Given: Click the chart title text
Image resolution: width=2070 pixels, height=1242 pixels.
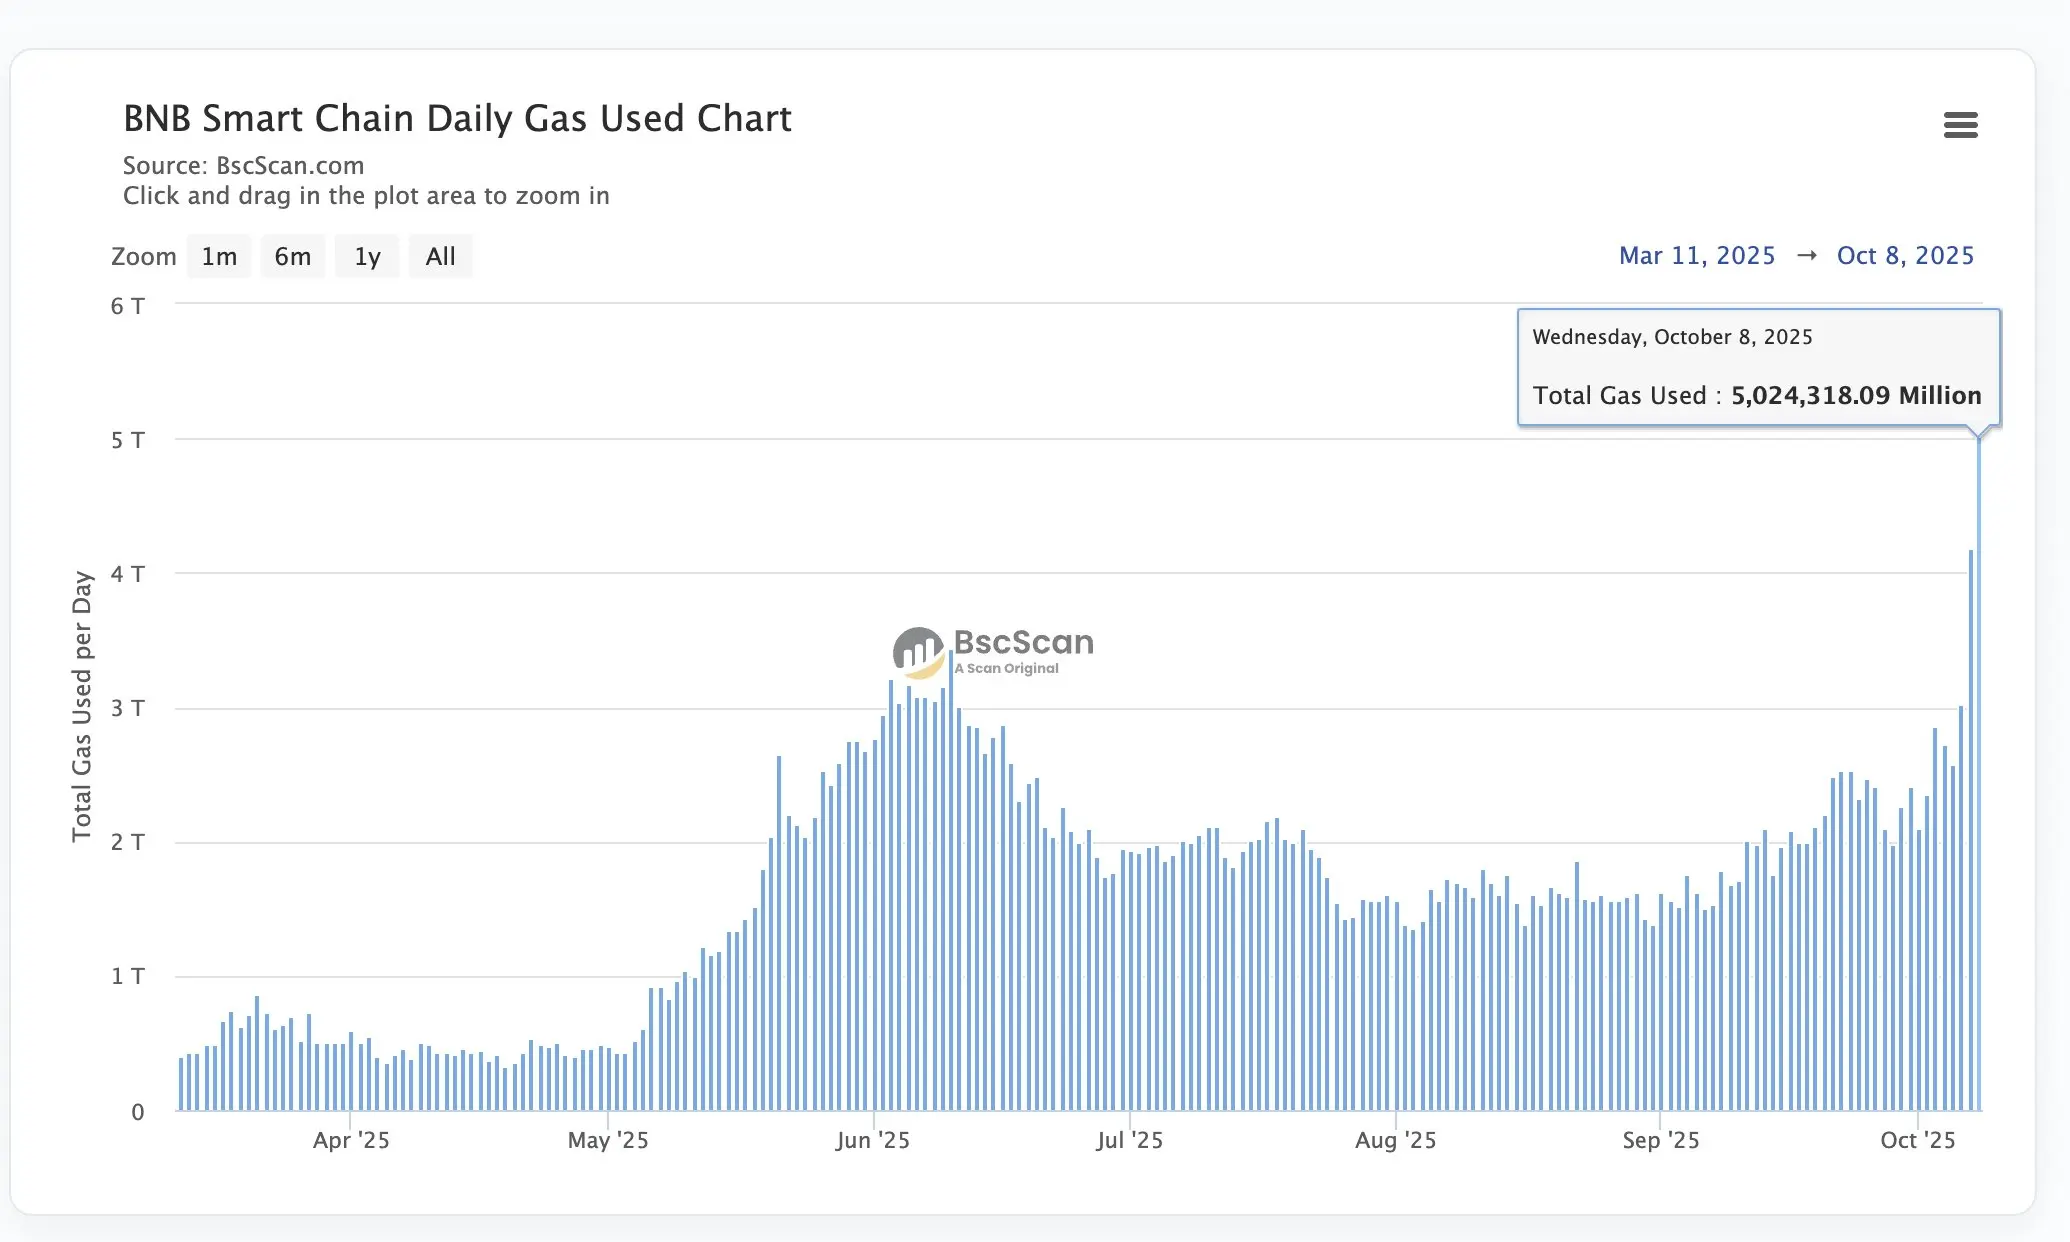Looking at the screenshot, I should coord(457,119).
